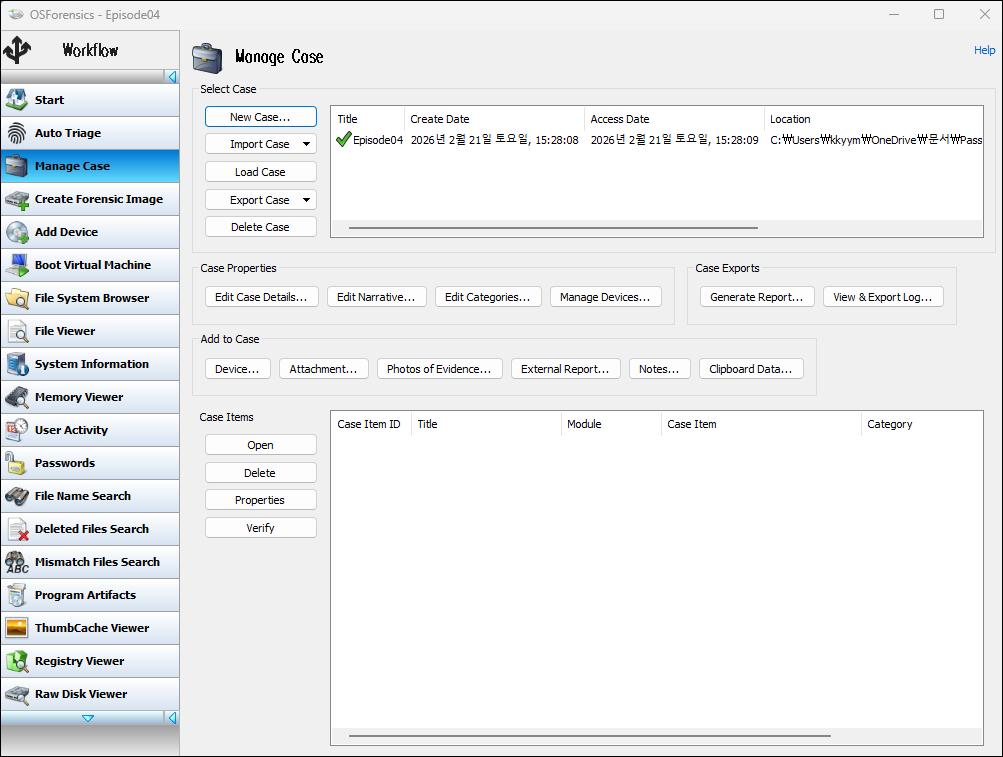Click the Raw Disk Viewer icon

click(17, 694)
